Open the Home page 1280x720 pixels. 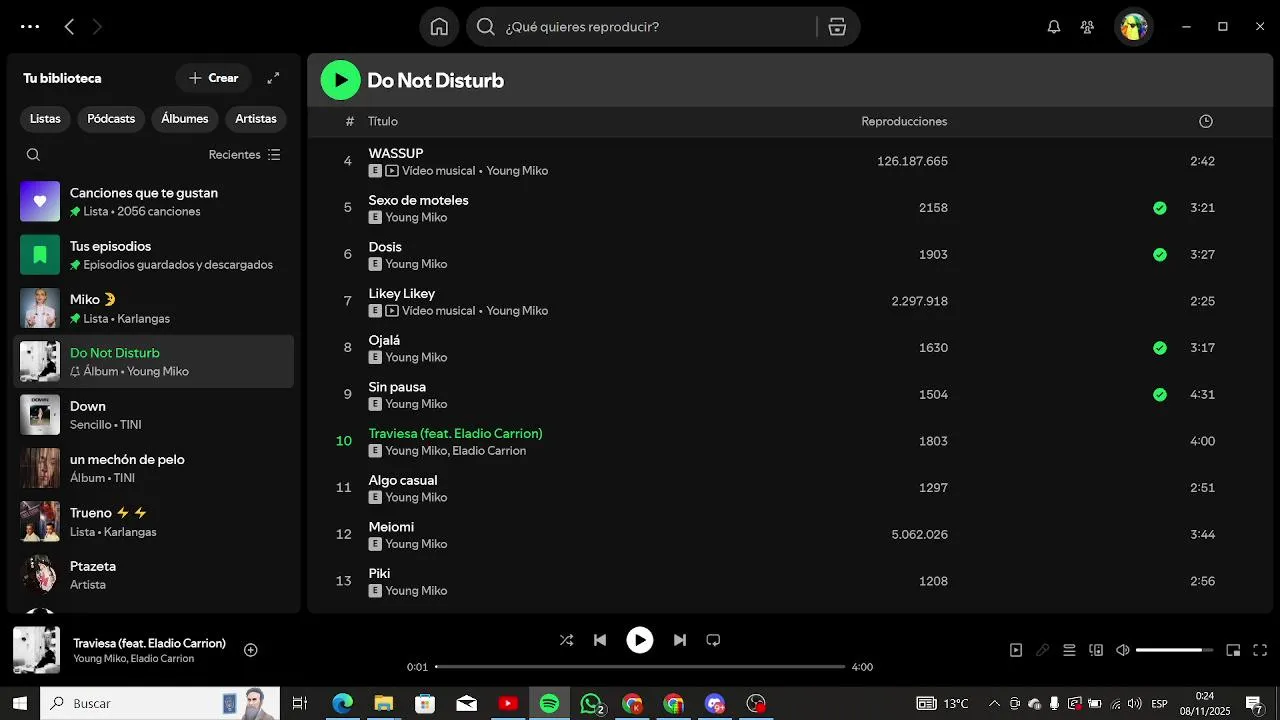(439, 27)
